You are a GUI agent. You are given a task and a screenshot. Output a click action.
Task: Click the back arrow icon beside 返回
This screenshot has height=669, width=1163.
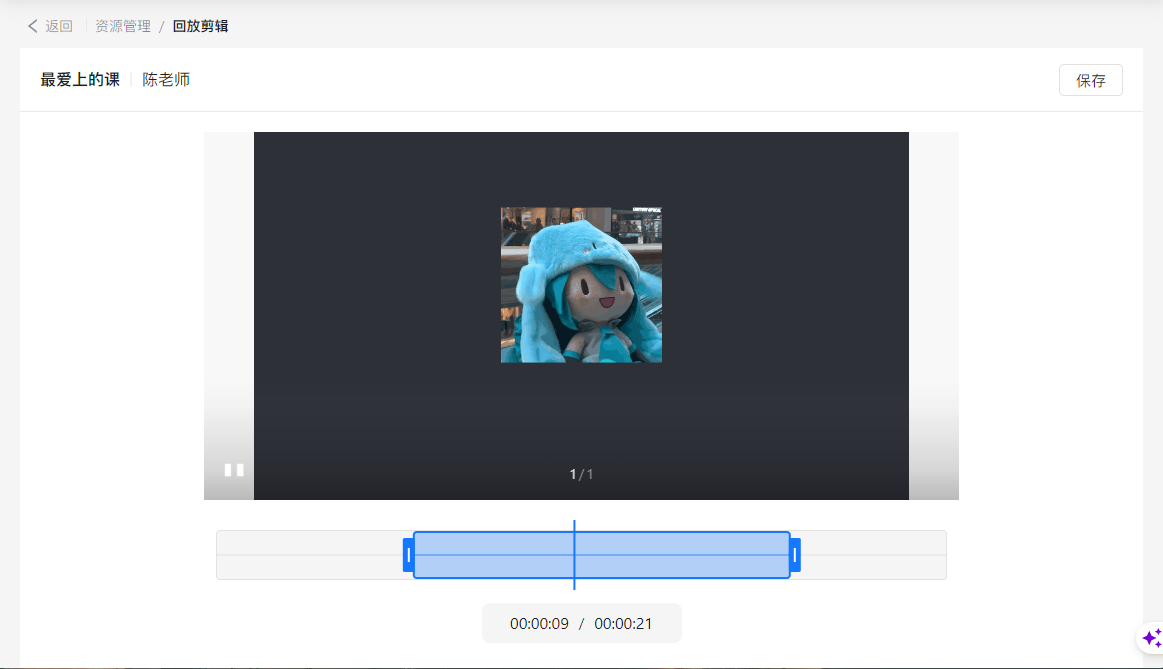click(33, 26)
